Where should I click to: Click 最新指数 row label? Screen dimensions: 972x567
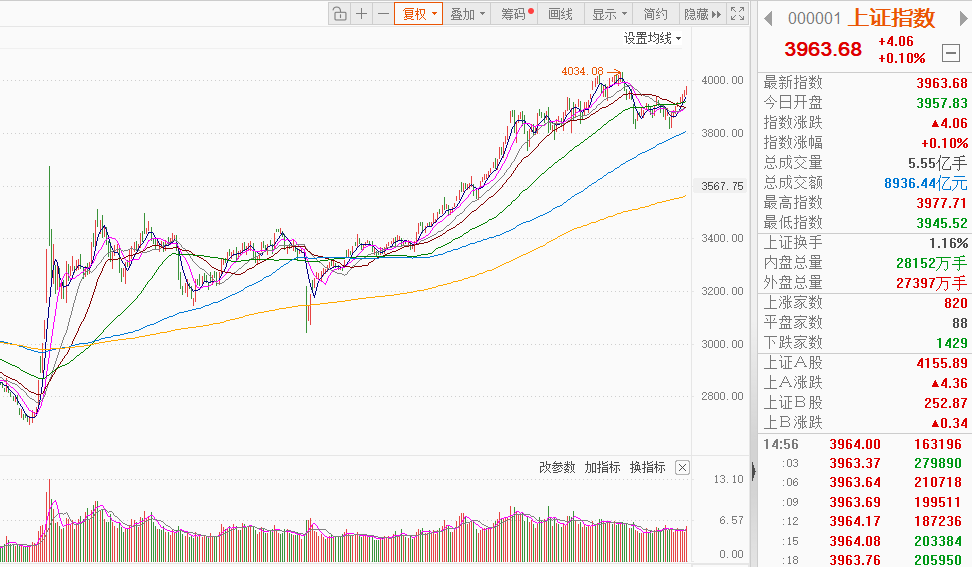(x=793, y=82)
